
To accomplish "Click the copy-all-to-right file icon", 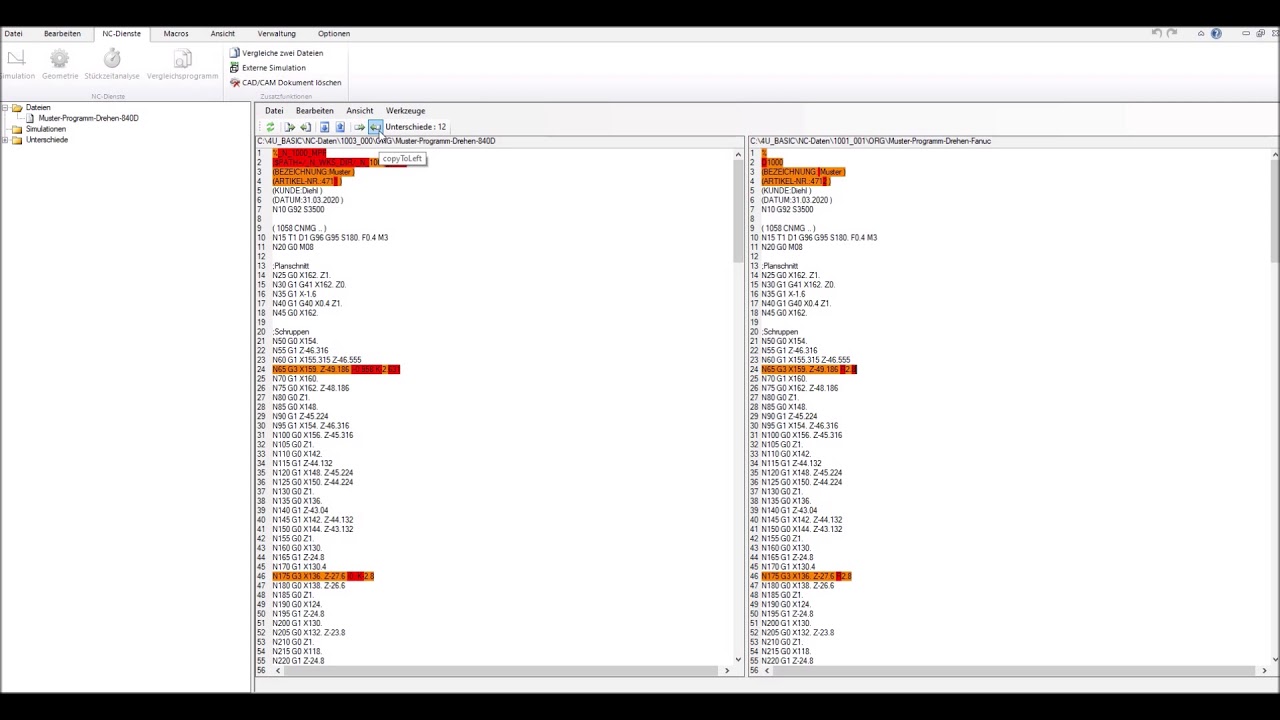I will pyautogui.click(x=290, y=127).
